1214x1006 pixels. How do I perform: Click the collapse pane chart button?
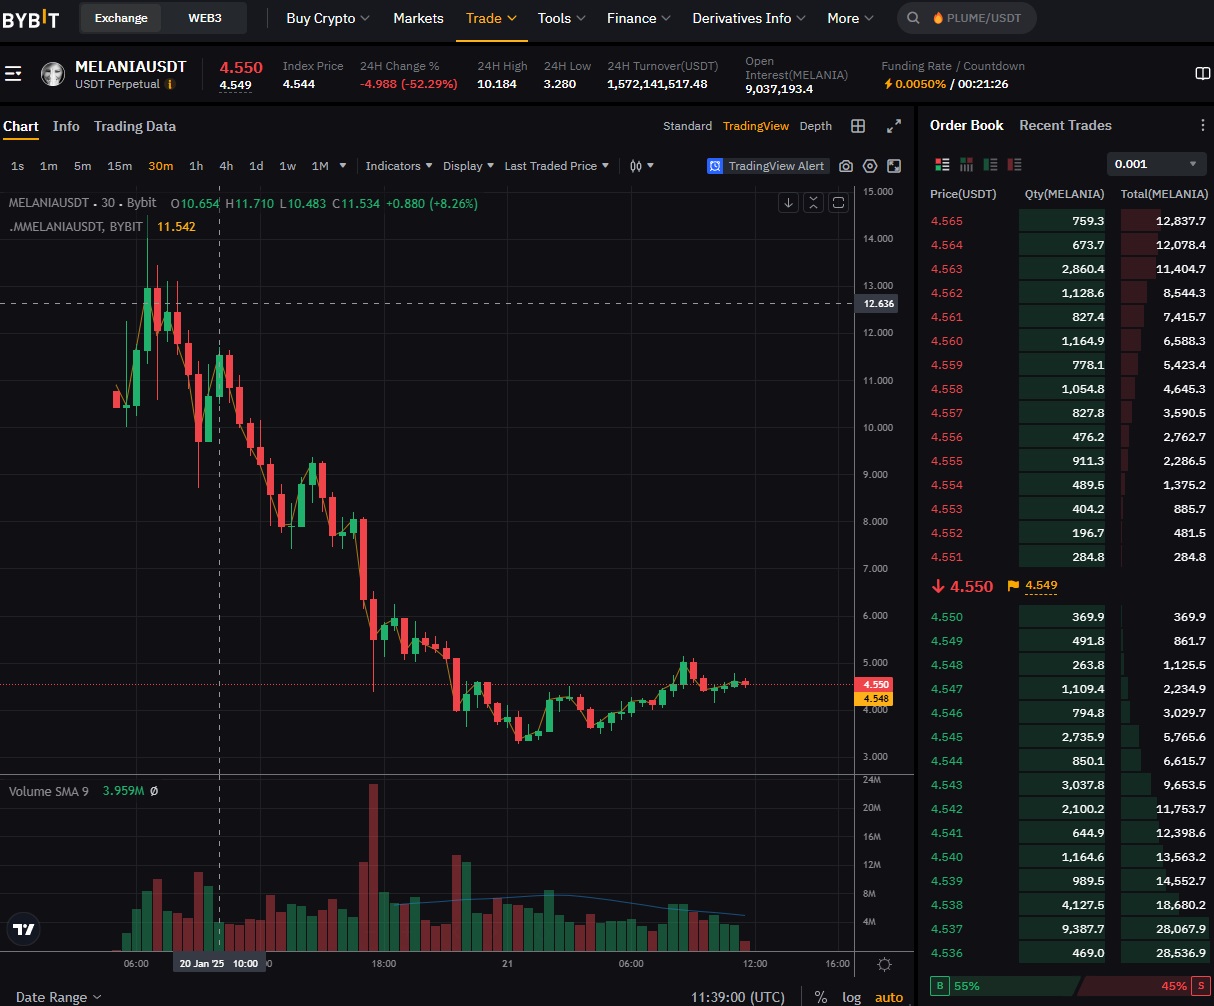[814, 203]
